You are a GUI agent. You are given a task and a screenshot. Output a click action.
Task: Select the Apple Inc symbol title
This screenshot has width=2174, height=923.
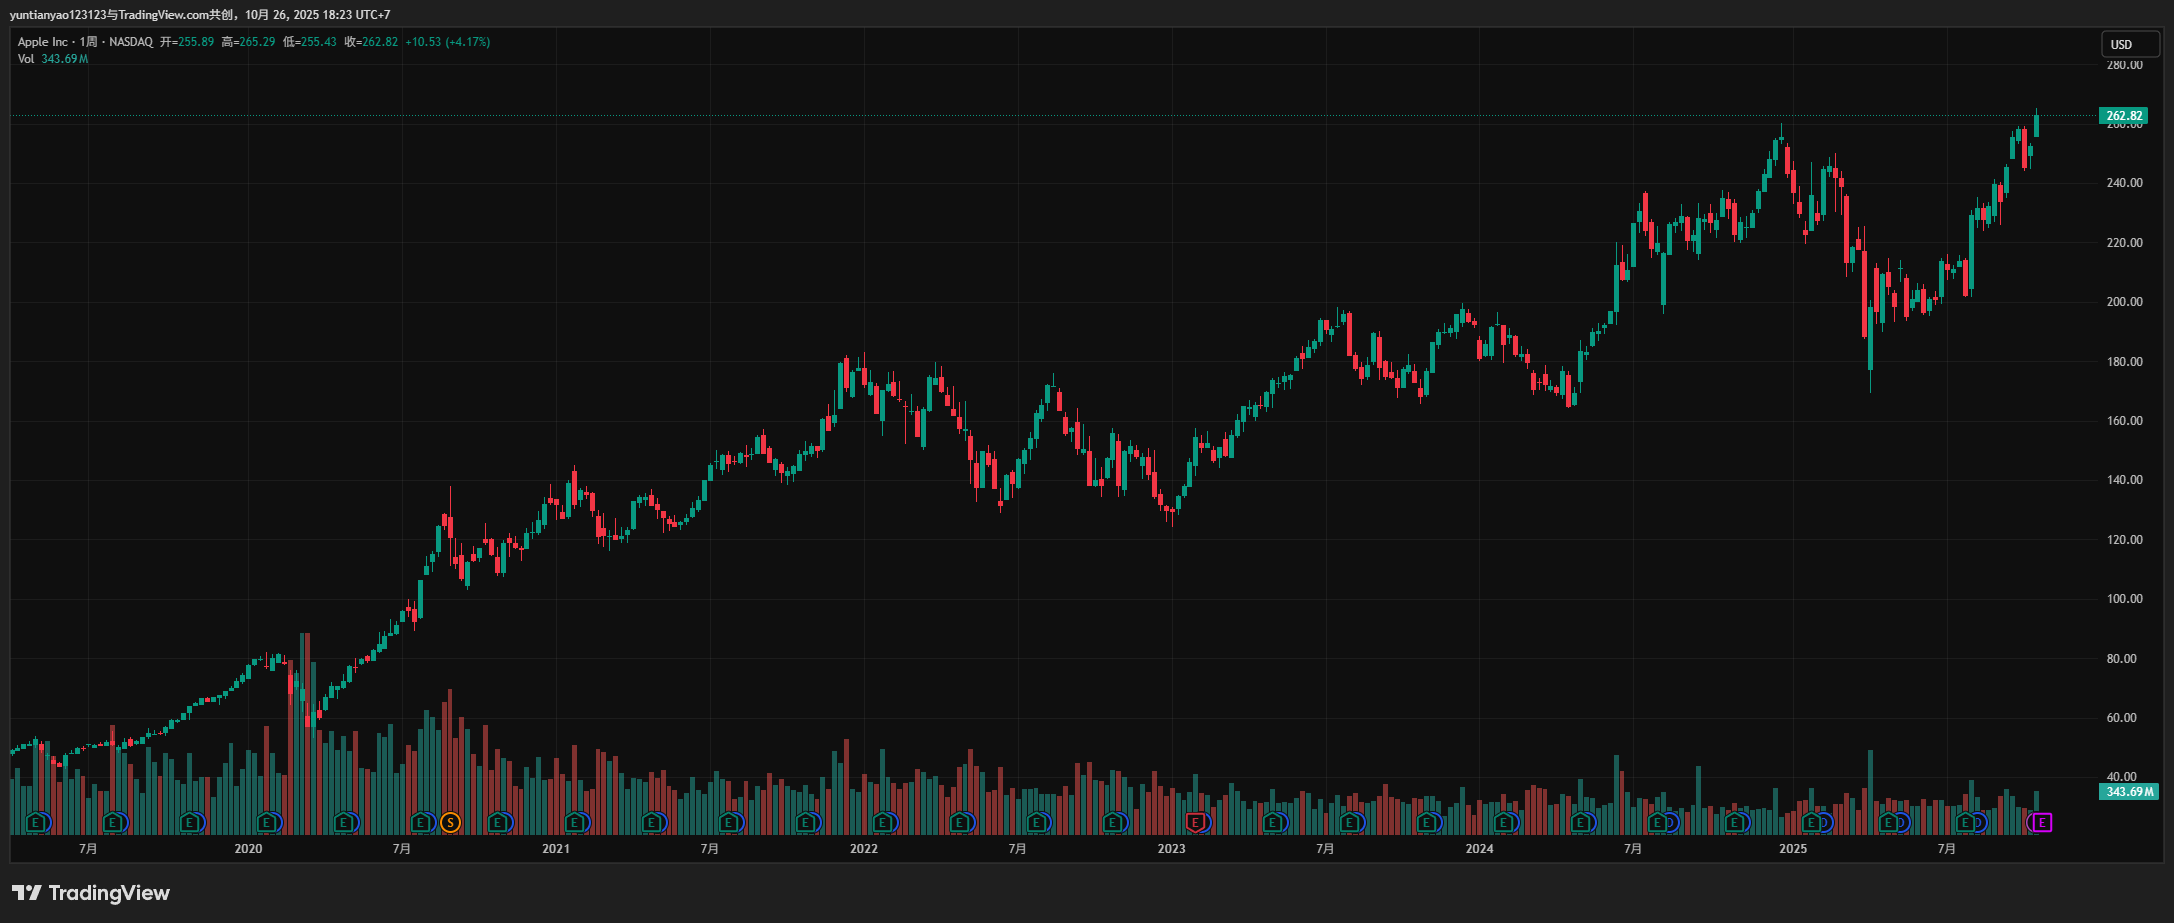coord(43,42)
